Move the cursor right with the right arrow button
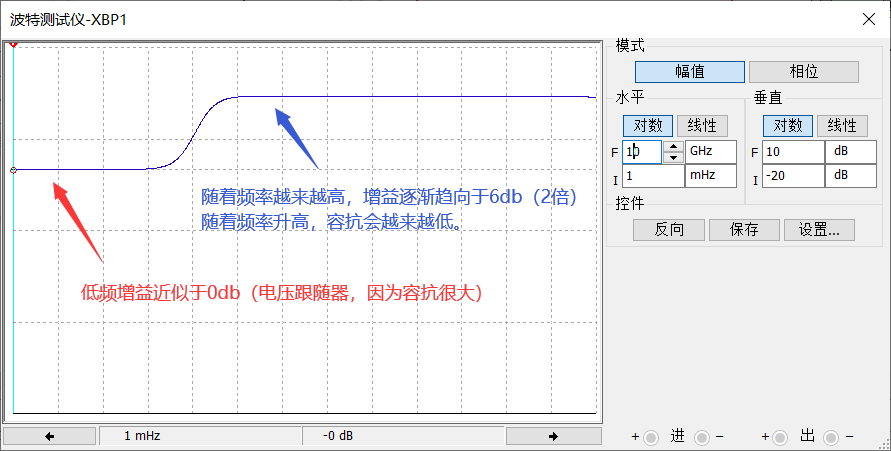 click(553, 436)
